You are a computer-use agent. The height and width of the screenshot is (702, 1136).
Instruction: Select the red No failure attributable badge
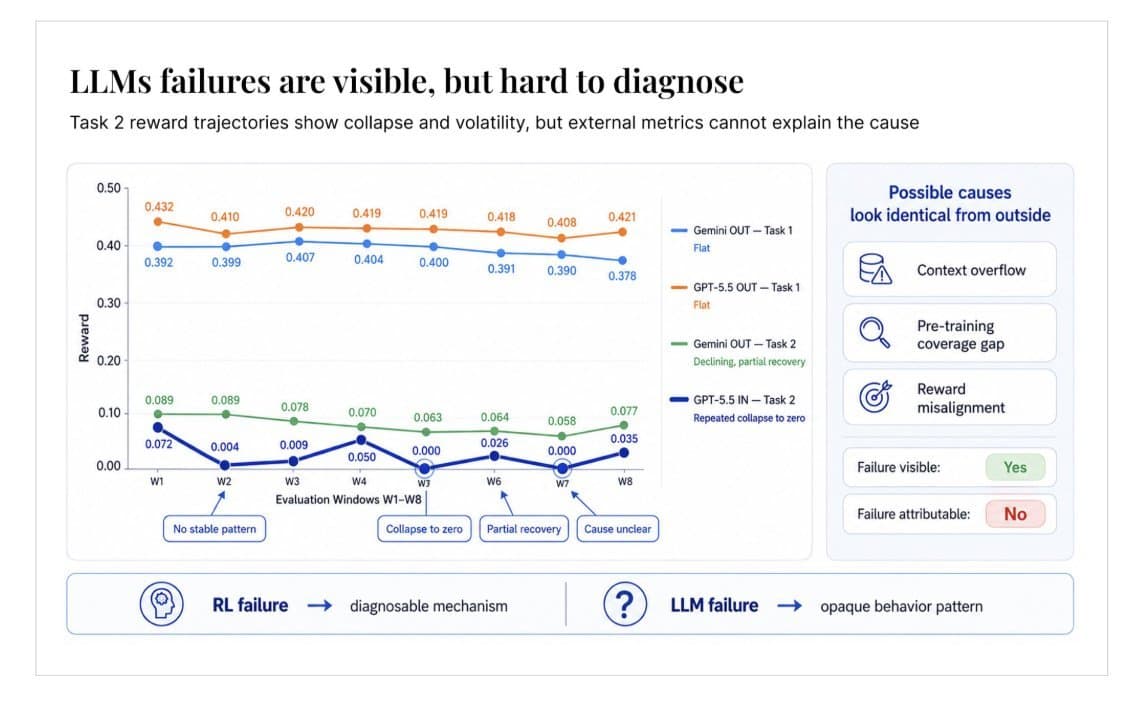click(x=1015, y=514)
